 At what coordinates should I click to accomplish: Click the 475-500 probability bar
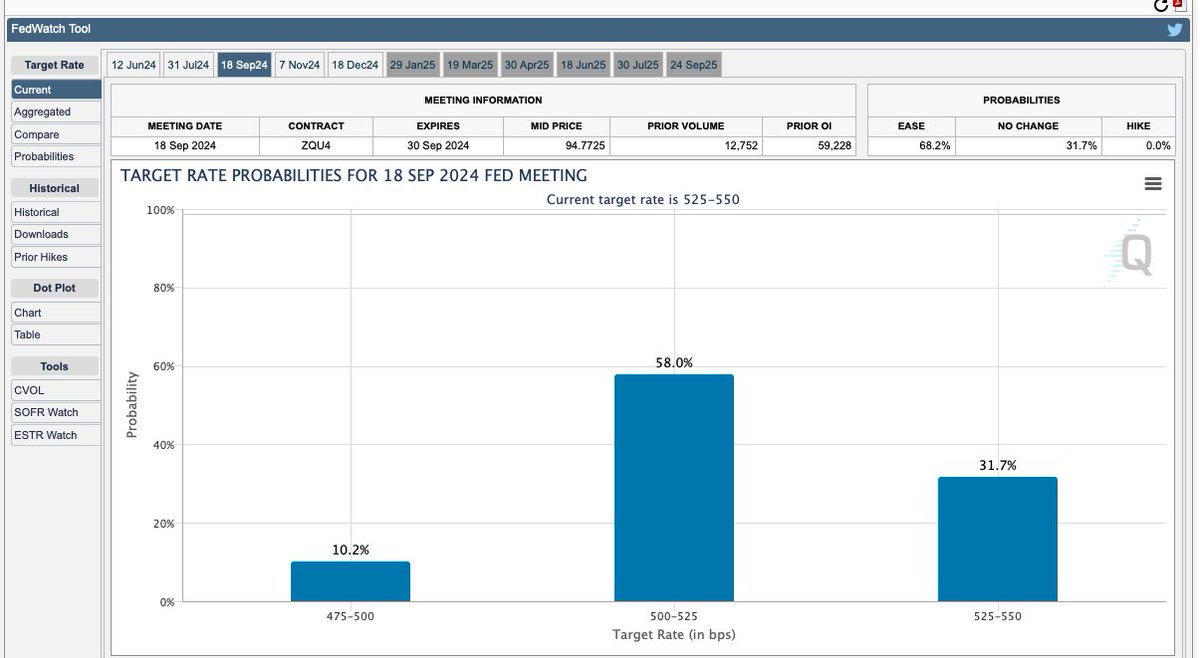pyautogui.click(x=350, y=582)
